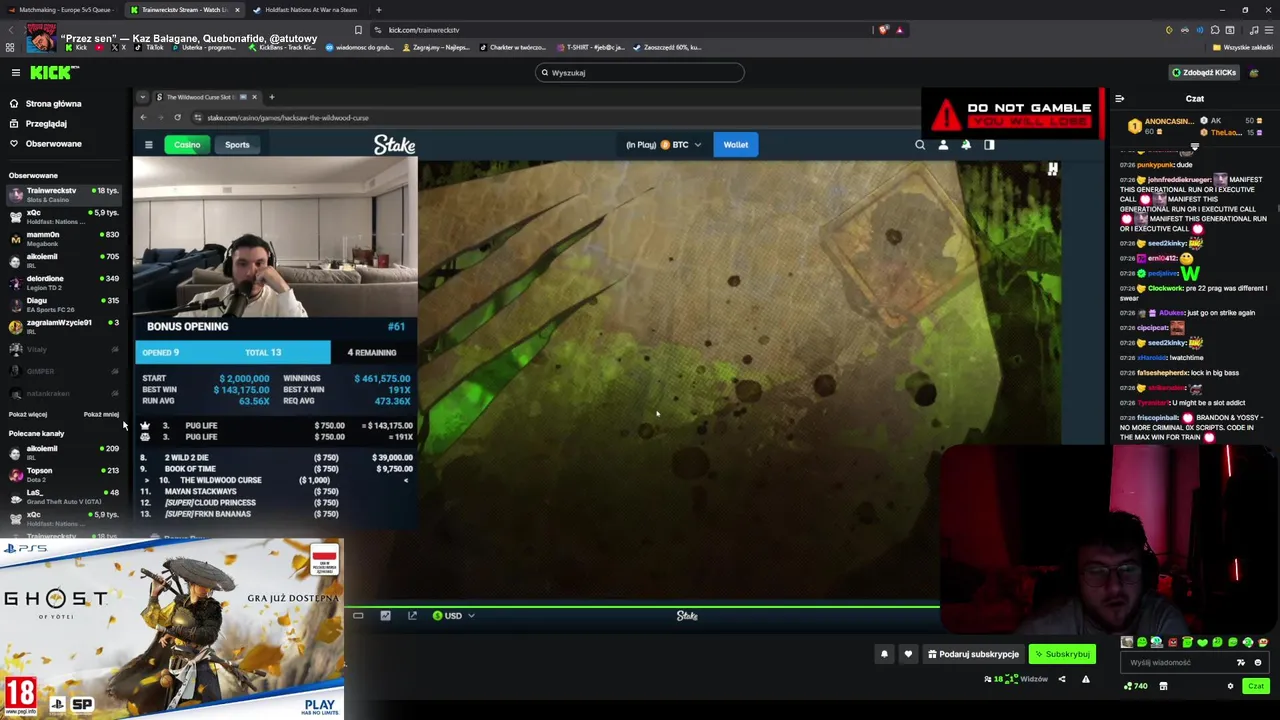Collapse the chat panel arrow icon
Viewport: 1280px width, 720px height.
(1119, 98)
